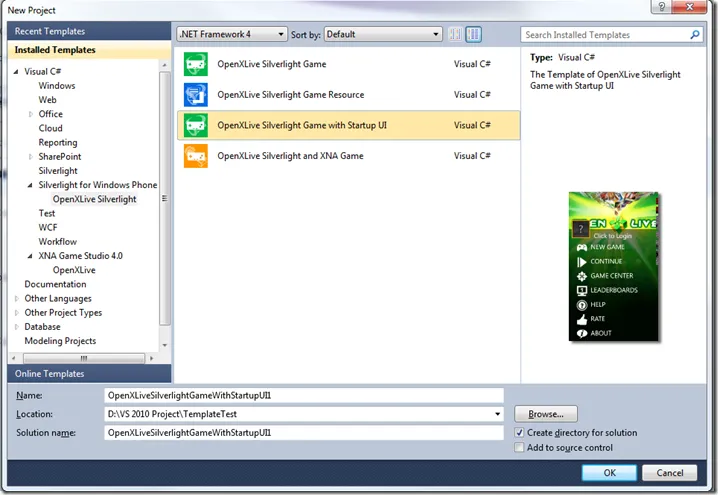Image resolution: width=718 pixels, height=495 pixels.
Task: Click the OpenXLive Silverlight Game template icon
Action: [x=196, y=64]
